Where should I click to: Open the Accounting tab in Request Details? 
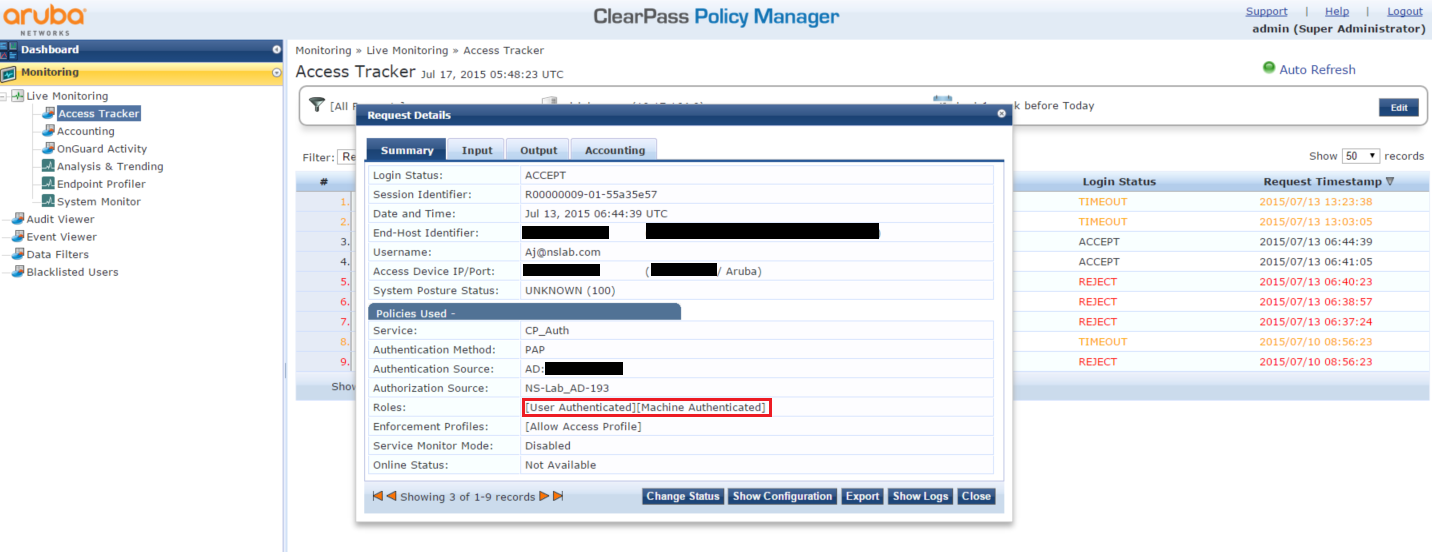[614, 150]
